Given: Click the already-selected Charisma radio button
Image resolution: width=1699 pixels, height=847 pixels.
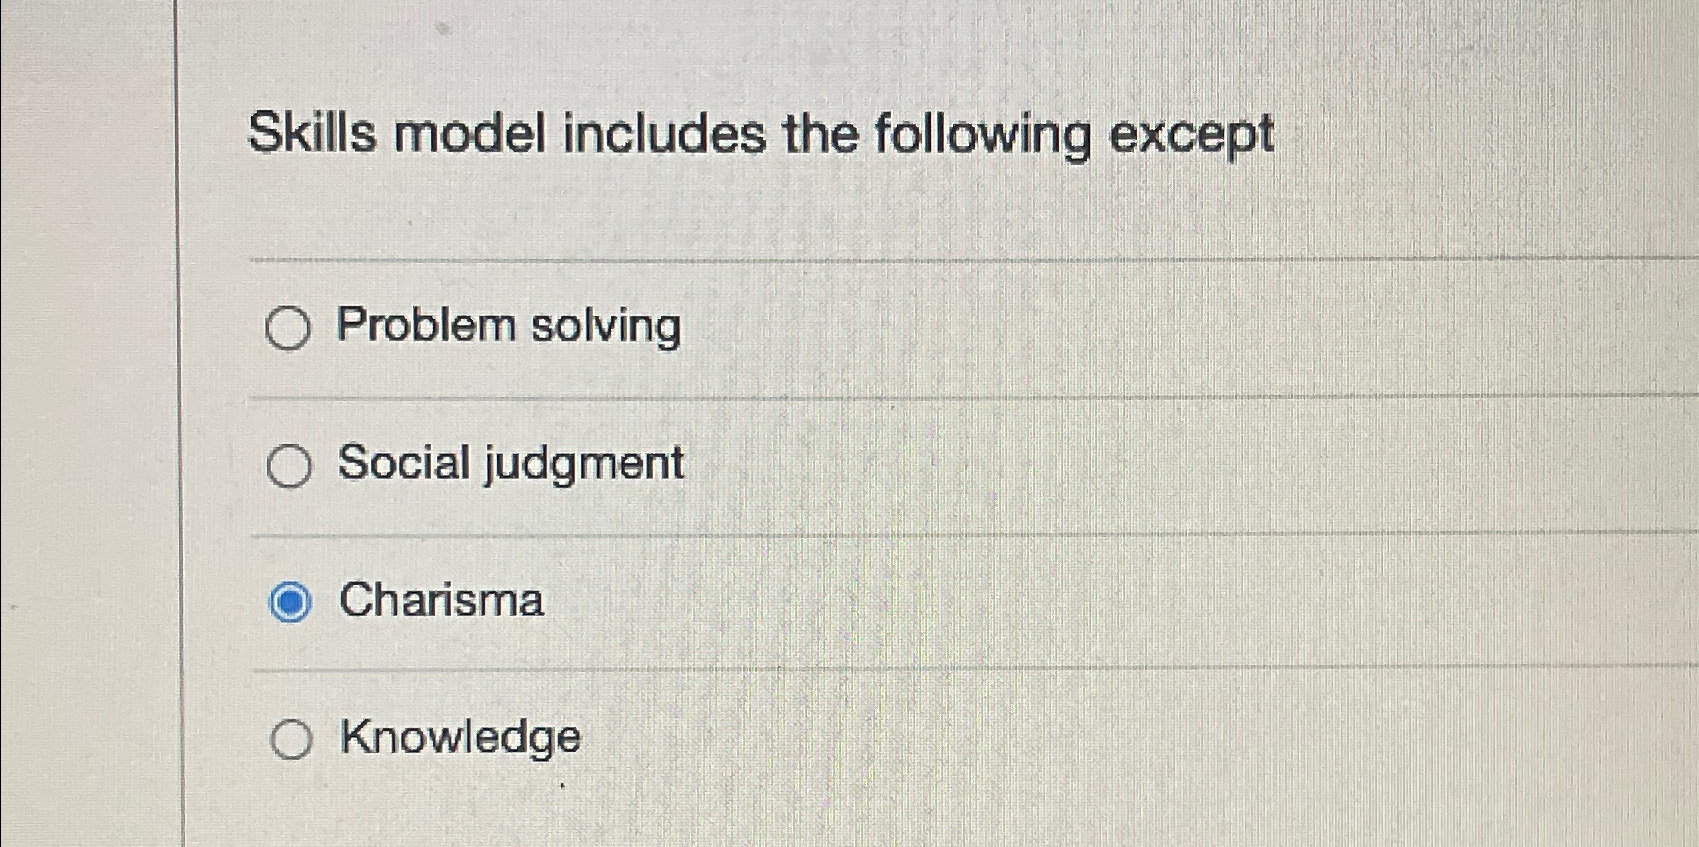Looking at the screenshot, I should pyautogui.click(x=292, y=602).
